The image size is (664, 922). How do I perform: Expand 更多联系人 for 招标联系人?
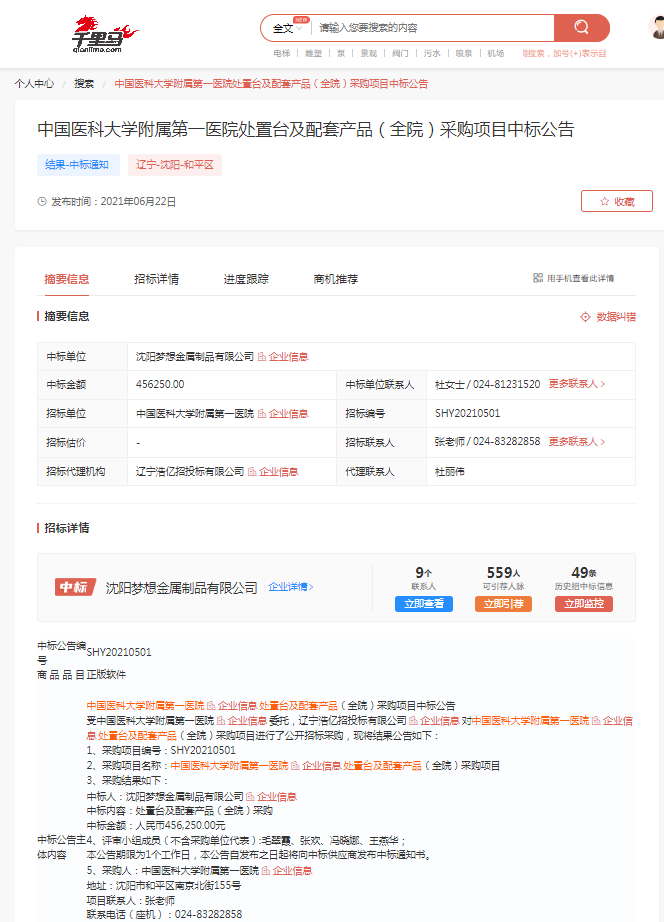pos(577,442)
